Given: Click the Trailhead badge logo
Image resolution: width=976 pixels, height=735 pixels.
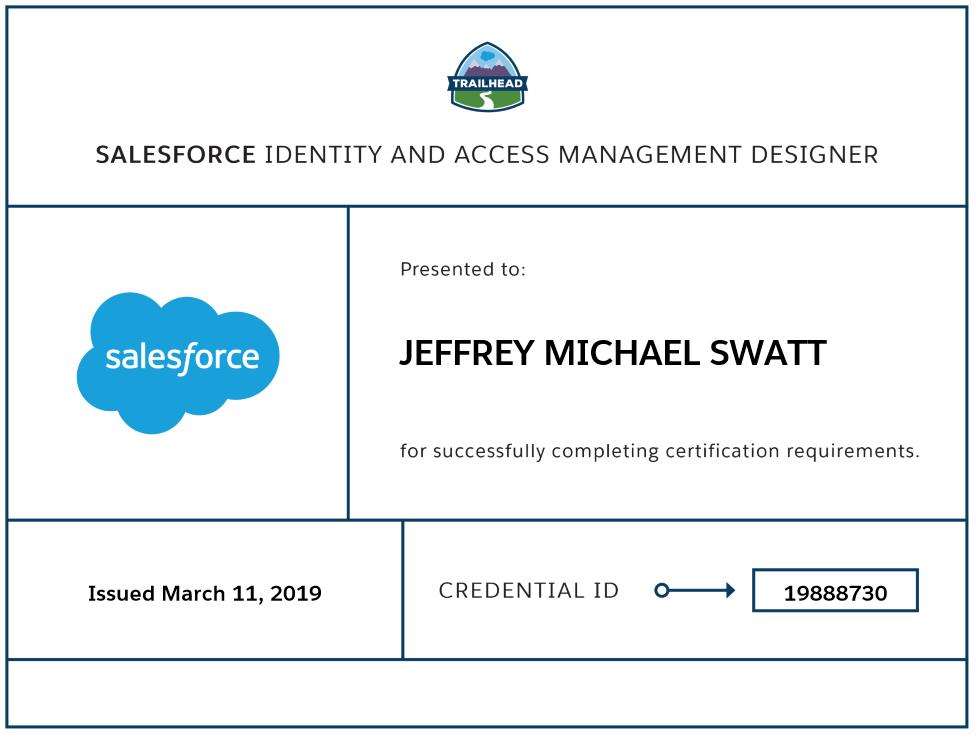Looking at the screenshot, I should 487,77.
